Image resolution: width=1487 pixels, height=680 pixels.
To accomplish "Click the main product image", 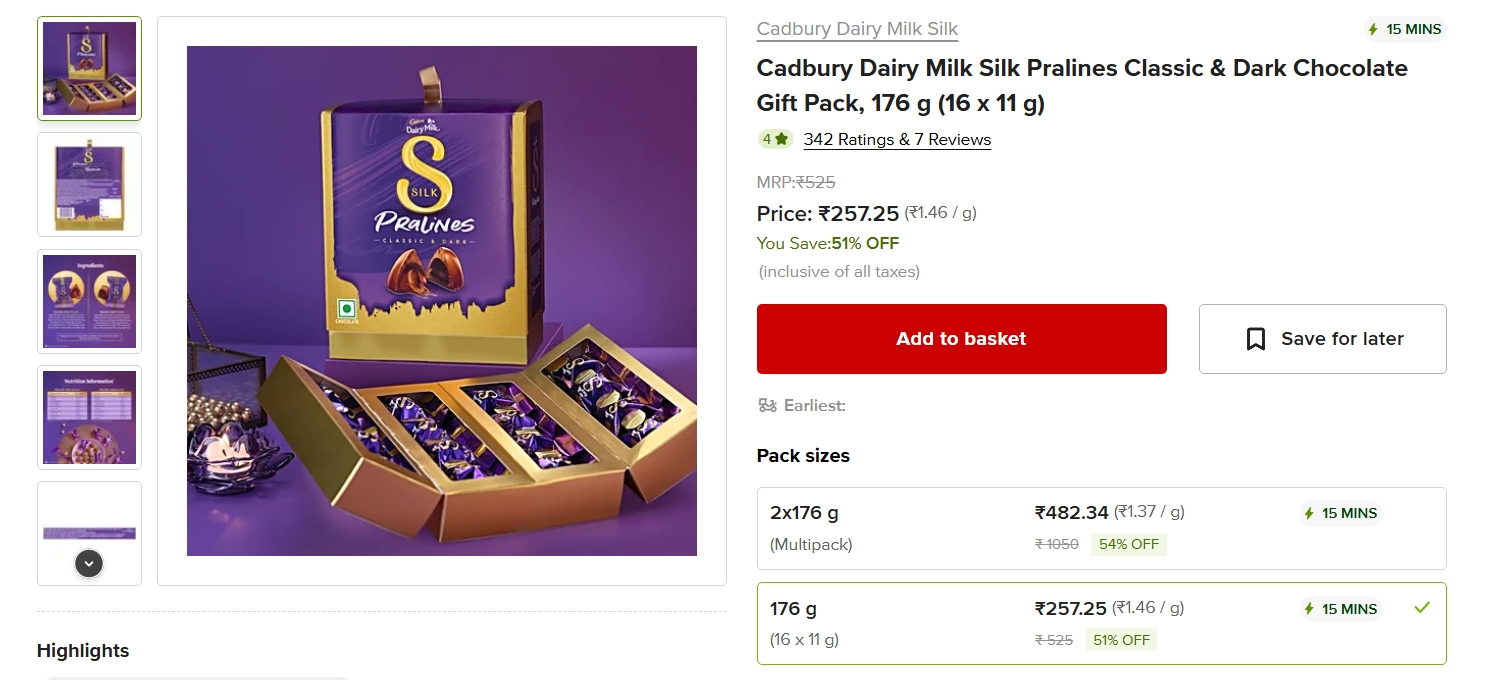I will click(x=441, y=300).
